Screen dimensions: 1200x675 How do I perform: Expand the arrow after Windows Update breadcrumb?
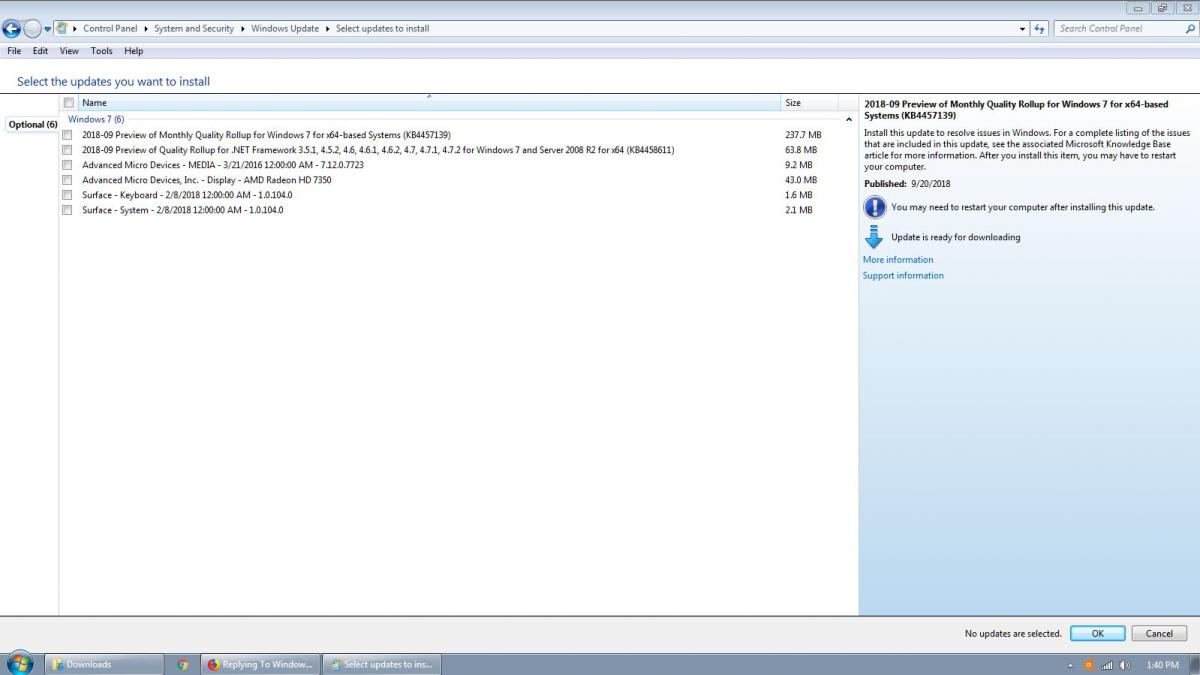click(x=327, y=29)
